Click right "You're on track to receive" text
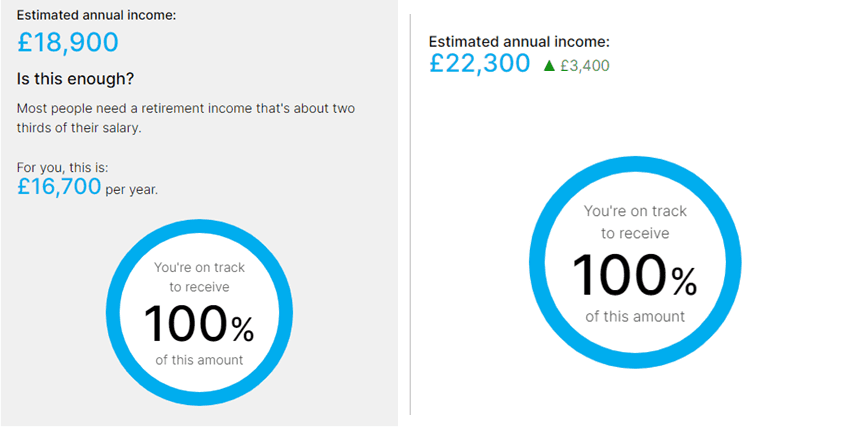 click(x=635, y=222)
